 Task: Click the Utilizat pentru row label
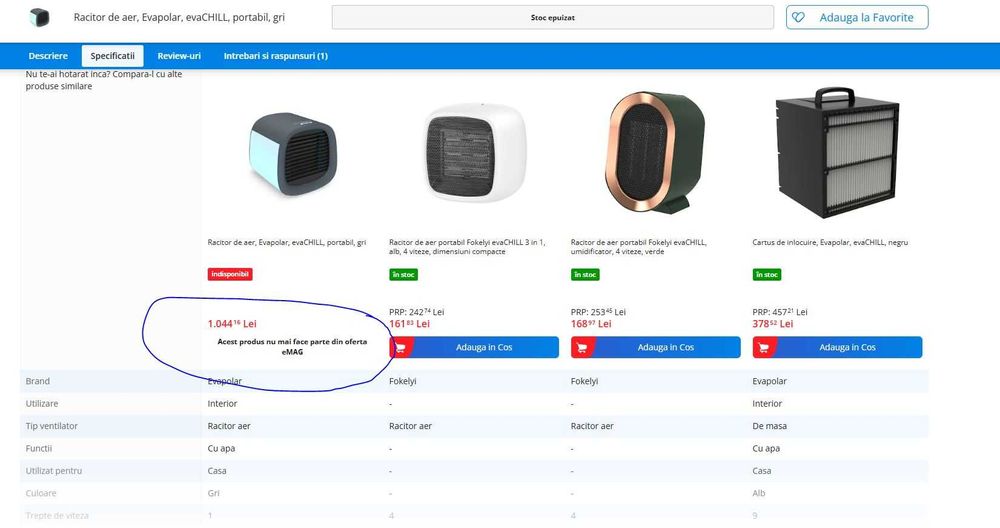[54, 471]
